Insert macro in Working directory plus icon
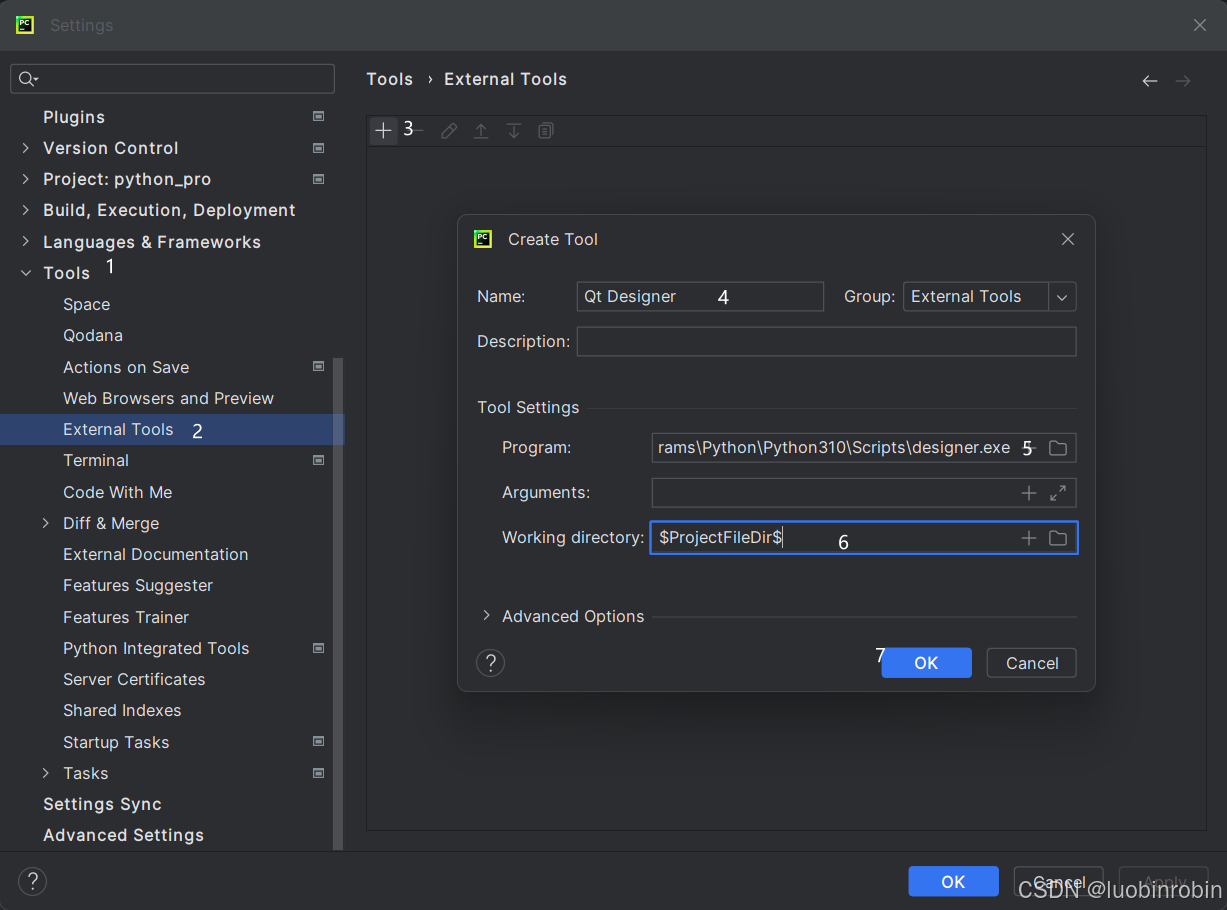The width and height of the screenshot is (1227, 910). (x=1028, y=538)
